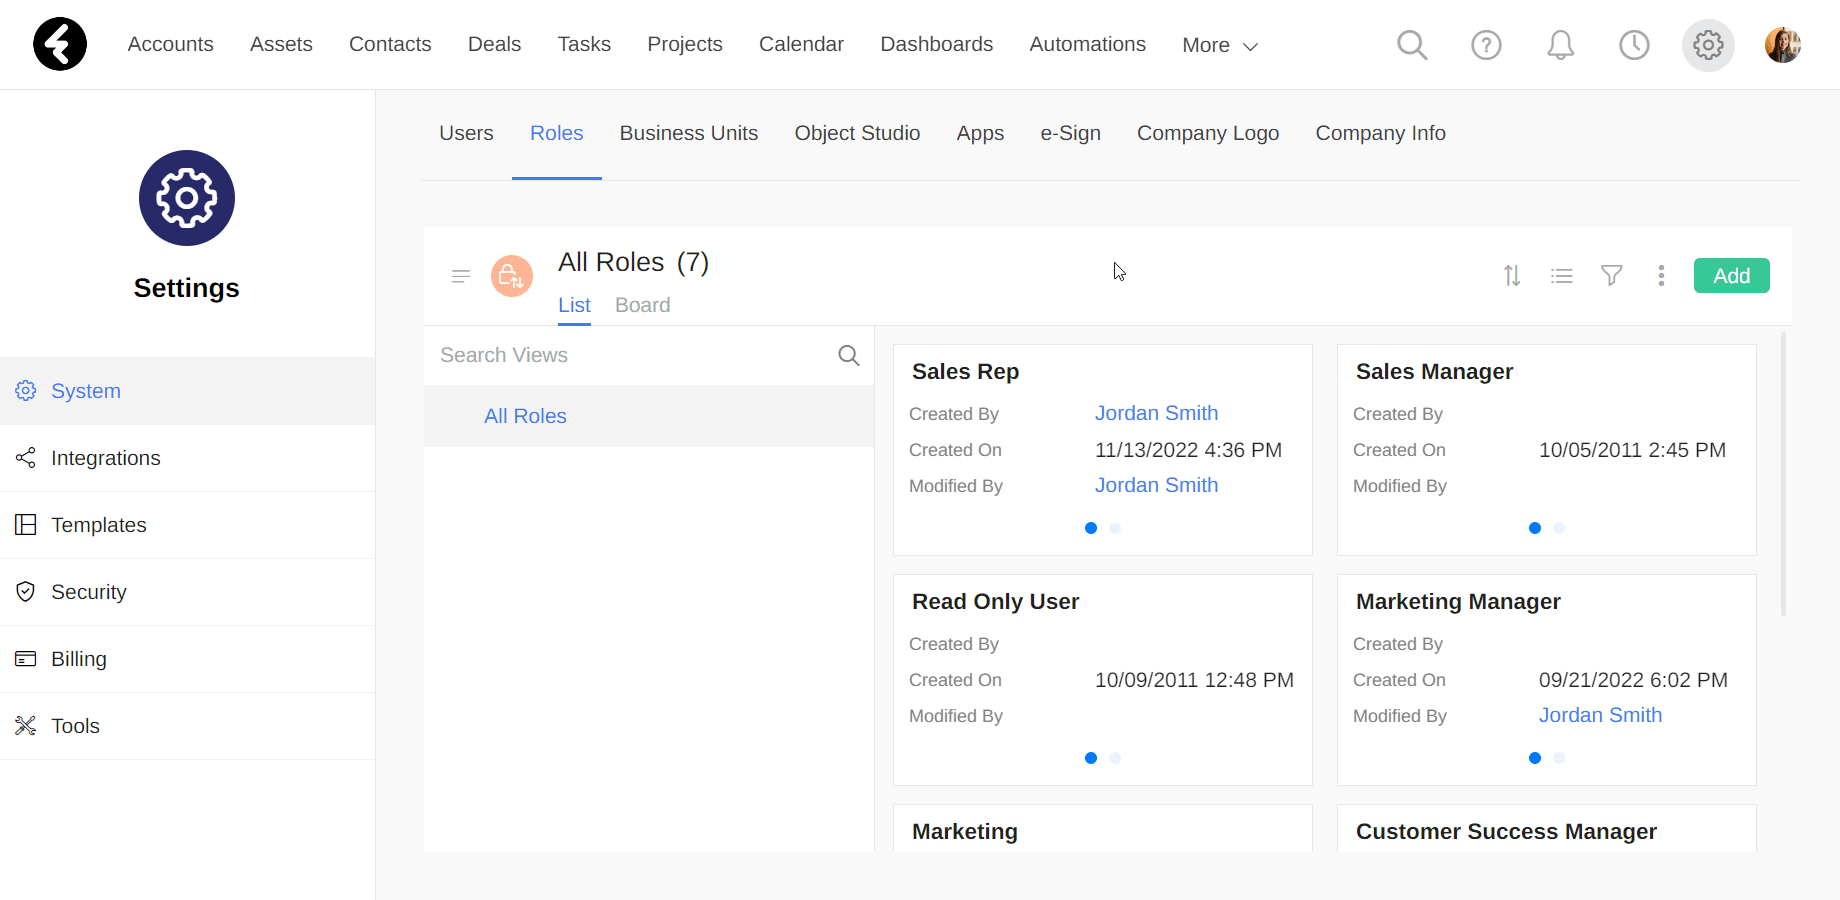Click the orange roles lock icon
This screenshot has width=1840, height=900.
pos(512,276)
